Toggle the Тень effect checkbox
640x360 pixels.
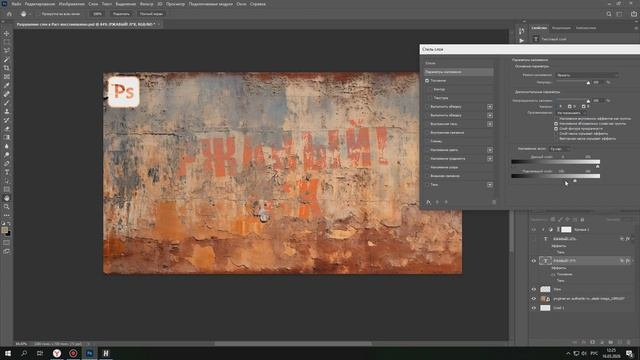(427, 184)
